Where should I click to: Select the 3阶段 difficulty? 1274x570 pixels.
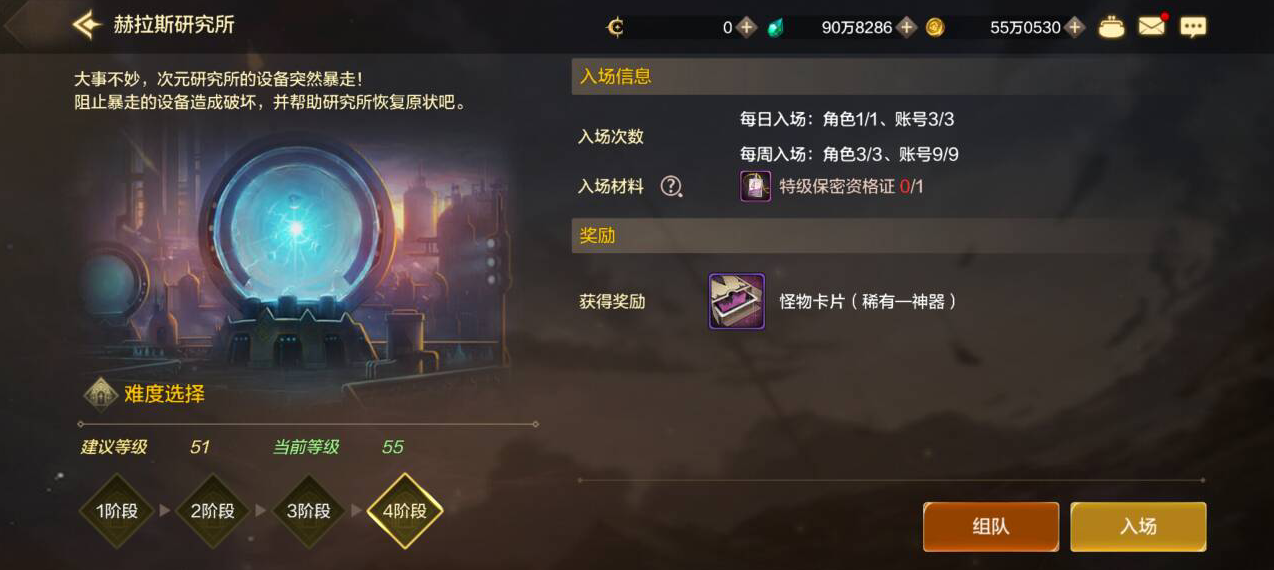tap(309, 511)
